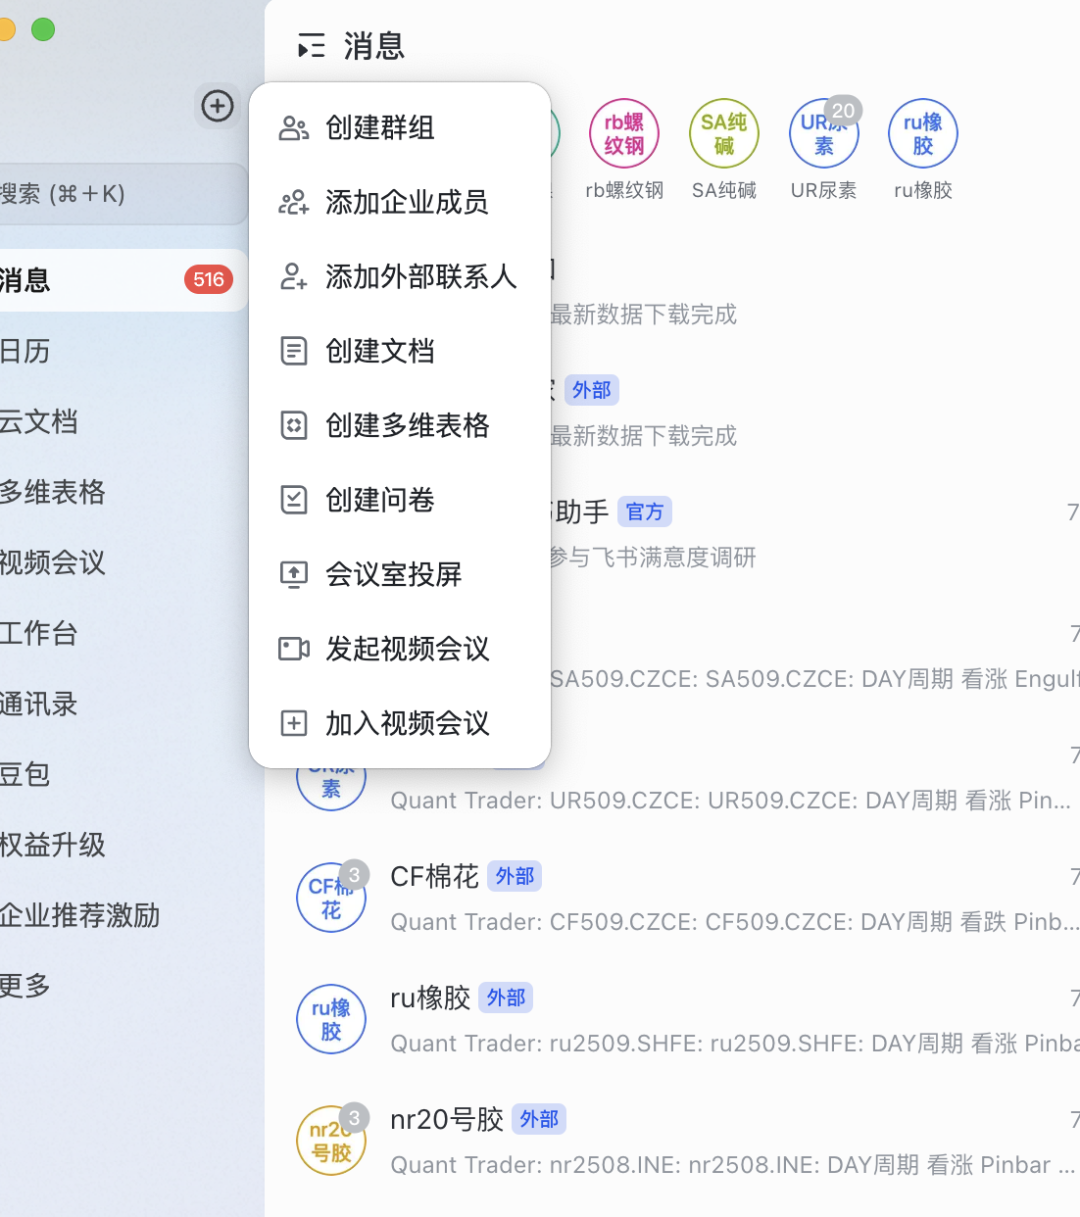Click the 外部 tag beside CF棉花
Screen dimensions: 1080x1217
click(x=515, y=877)
